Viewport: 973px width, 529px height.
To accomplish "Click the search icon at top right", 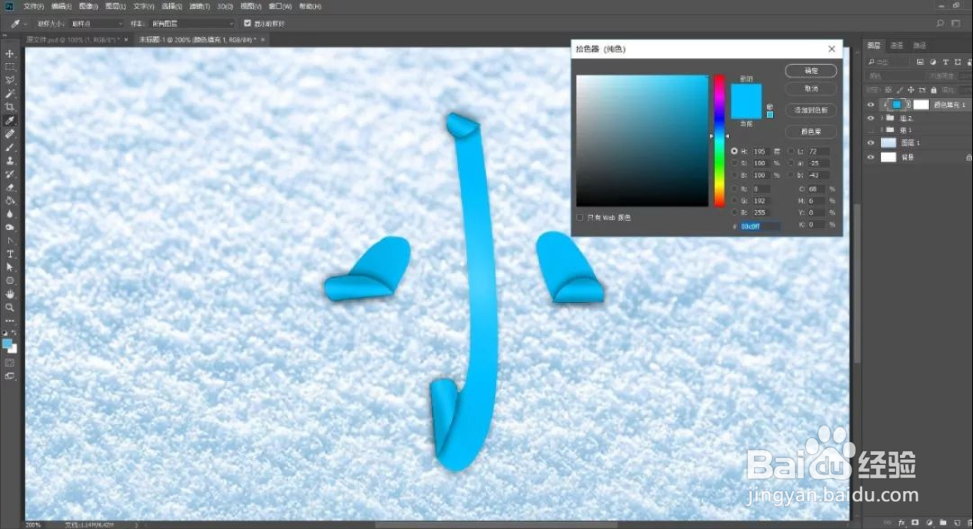I will click(x=940, y=24).
